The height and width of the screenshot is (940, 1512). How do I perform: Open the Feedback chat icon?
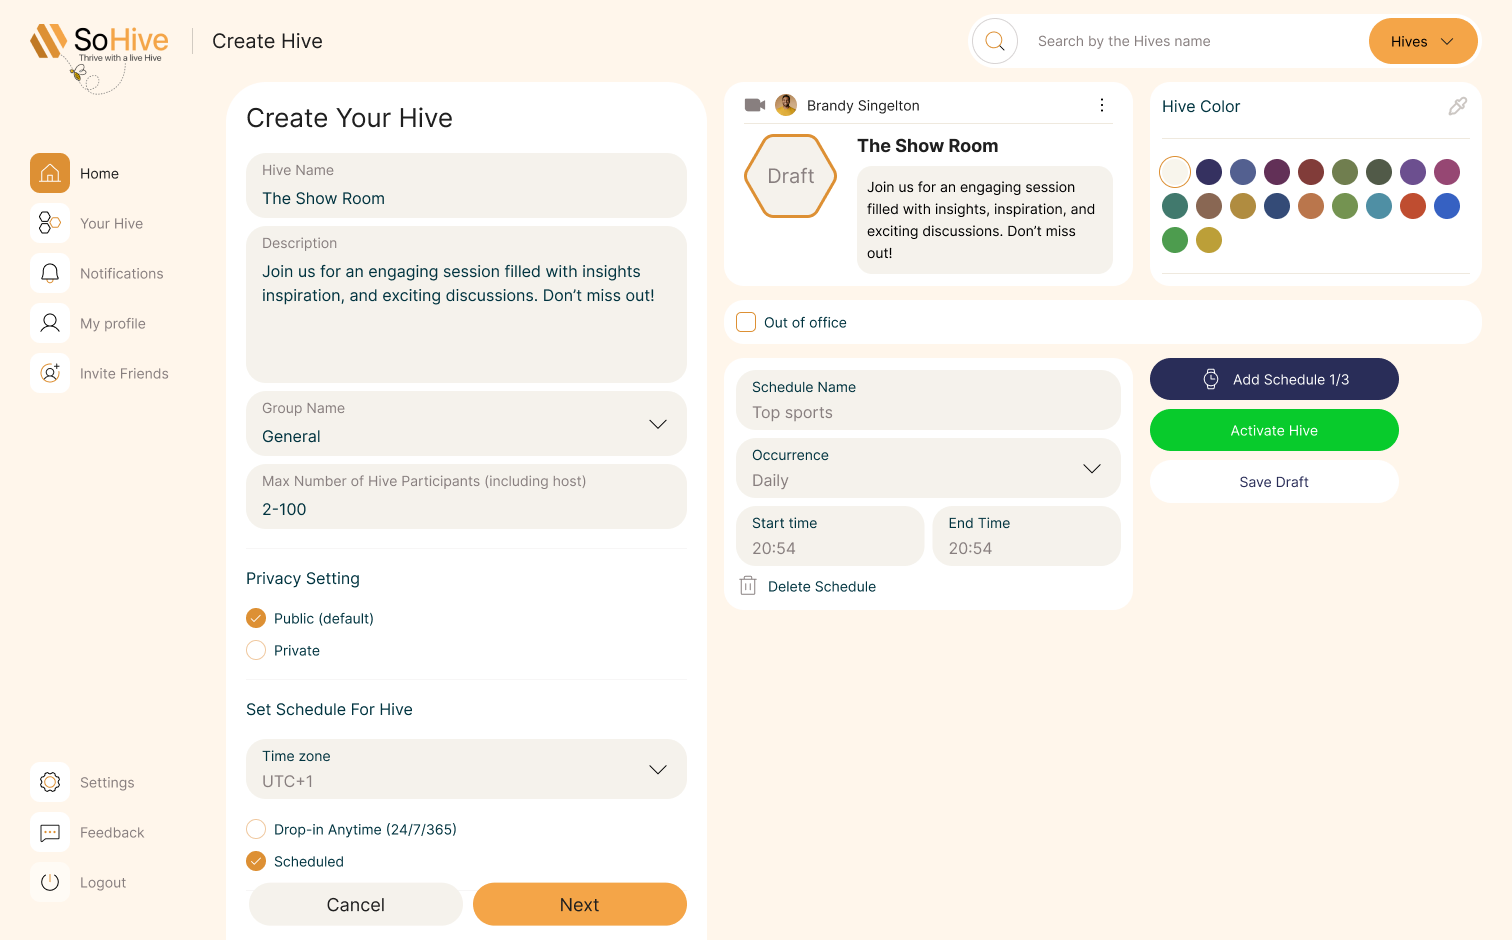(50, 832)
